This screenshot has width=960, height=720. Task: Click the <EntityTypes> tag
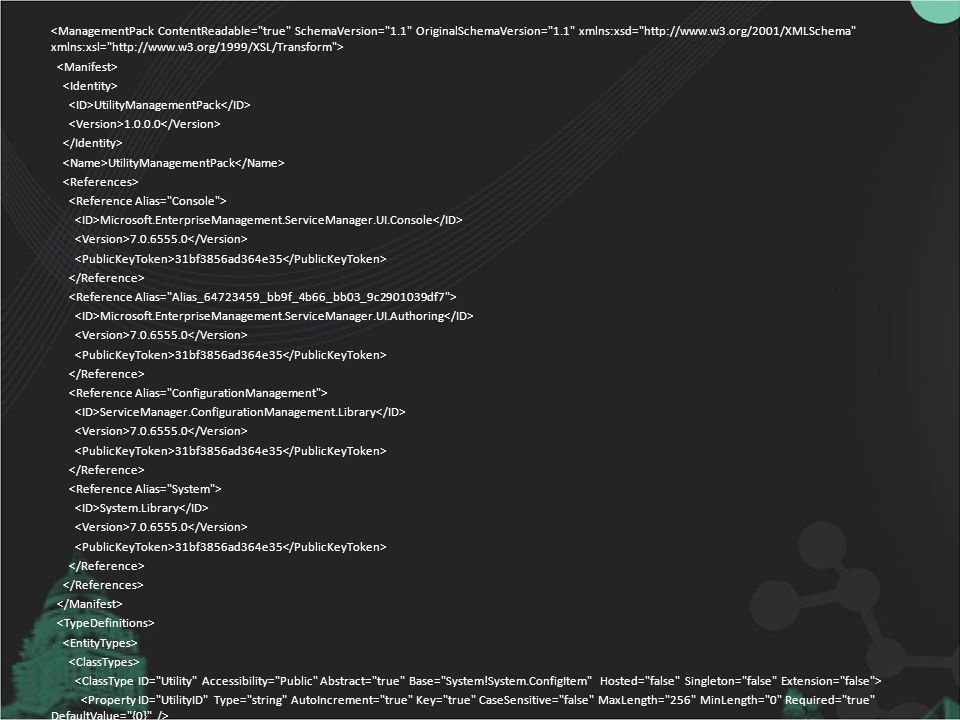point(100,643)
